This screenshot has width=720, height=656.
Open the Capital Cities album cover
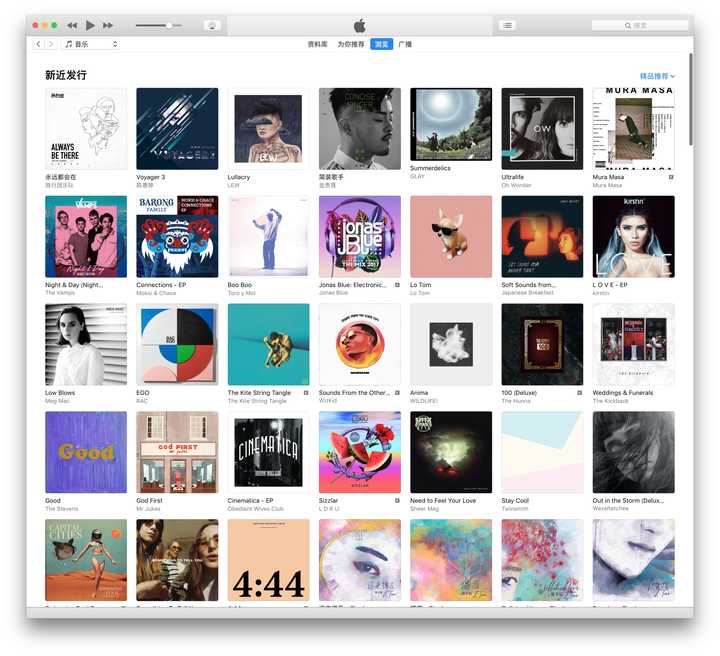[86, 561]
